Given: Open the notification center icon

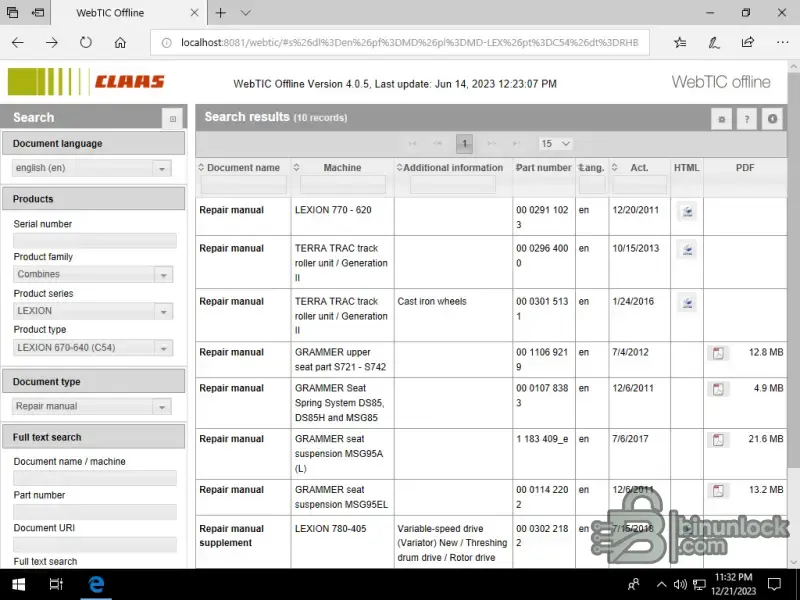Looking at the screenshot, I should tap(774, 585).
